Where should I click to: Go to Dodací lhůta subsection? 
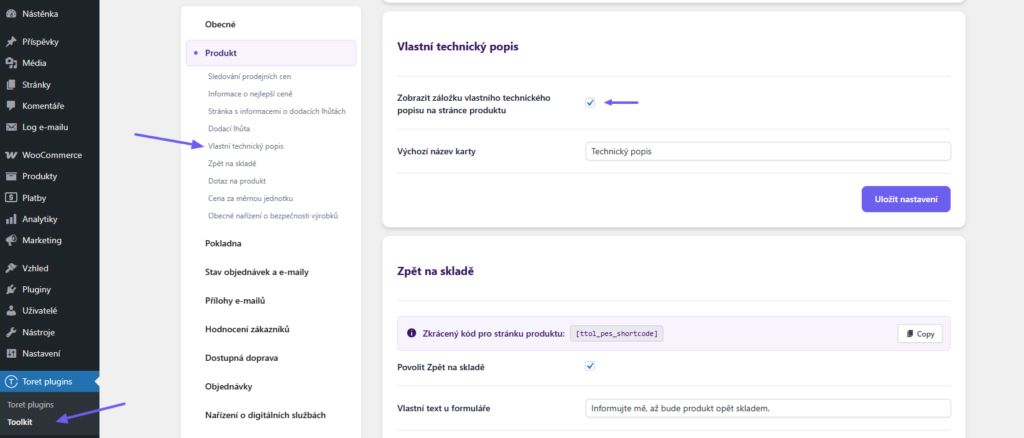[x=229, y=129]
